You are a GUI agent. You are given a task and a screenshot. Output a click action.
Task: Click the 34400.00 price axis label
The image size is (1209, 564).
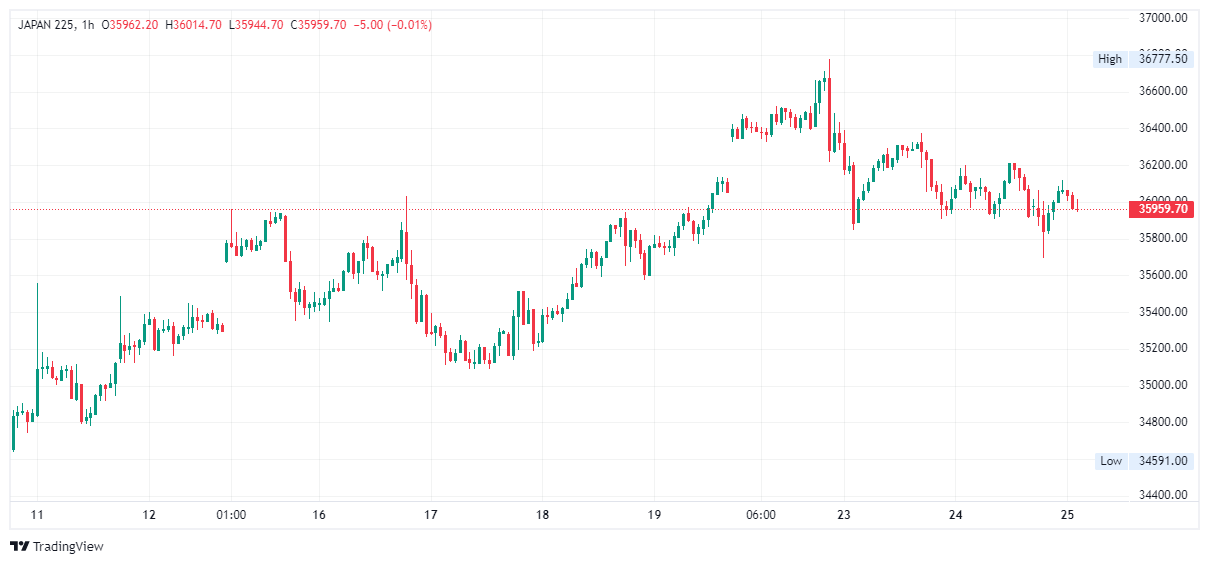tap(1163, 495)
